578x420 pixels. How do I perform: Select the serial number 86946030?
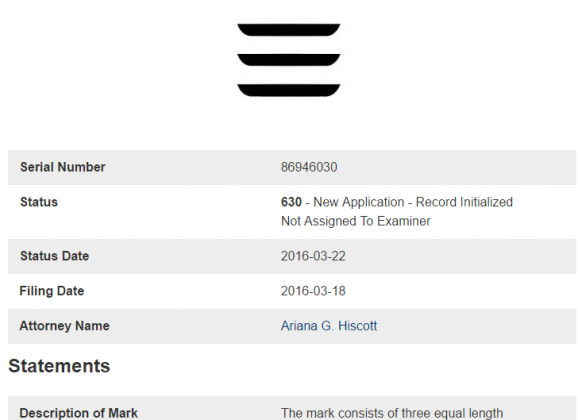(309, 167)
